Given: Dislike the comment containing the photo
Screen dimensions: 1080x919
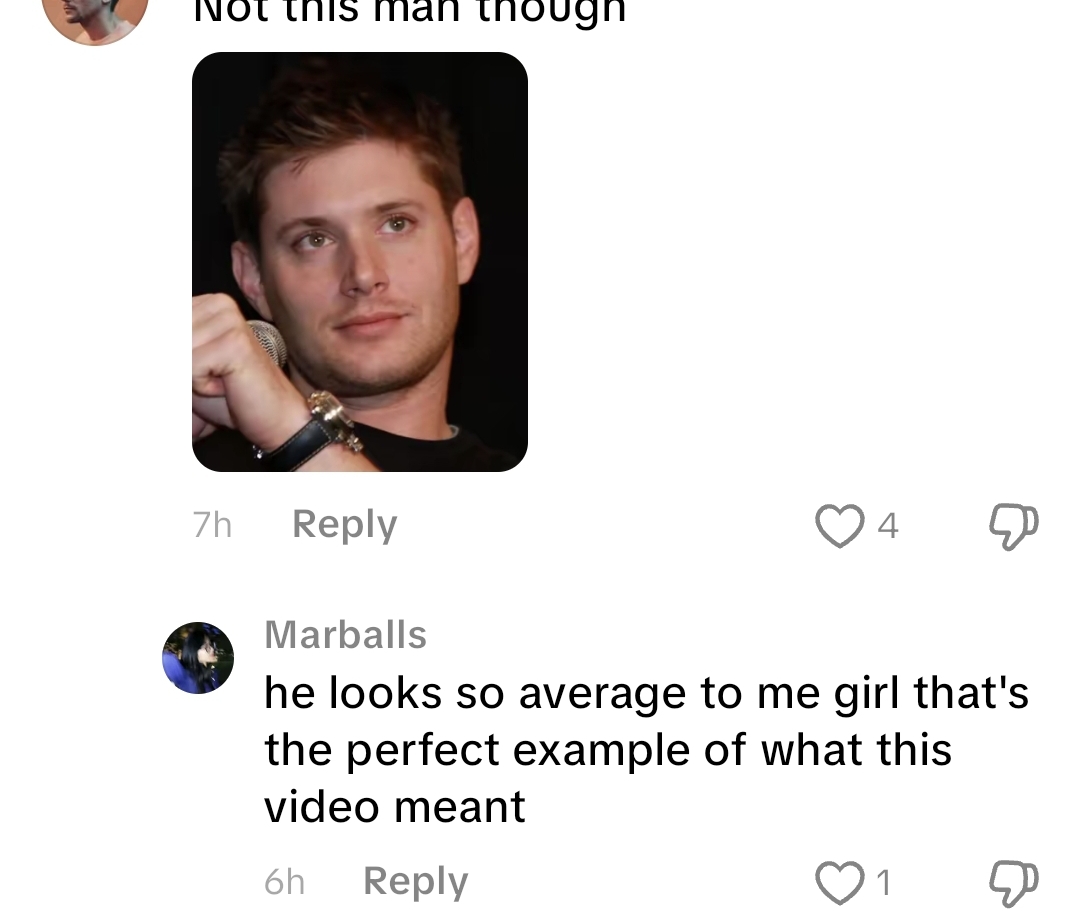Looking at the screenshot, I should pyautogui.click(x=1014, y=527).
